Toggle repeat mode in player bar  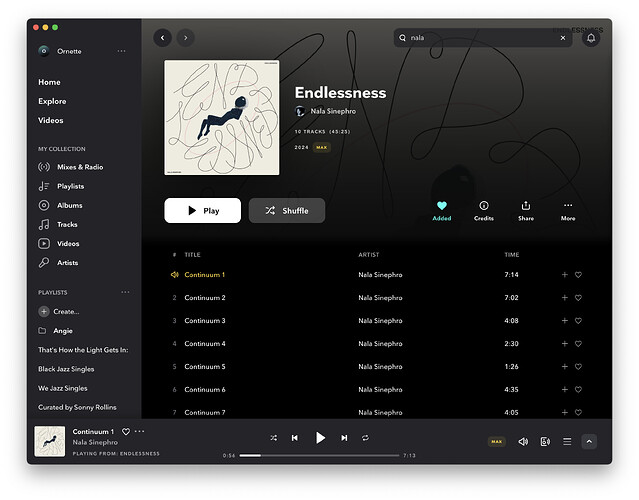click(x=366, y=438)
